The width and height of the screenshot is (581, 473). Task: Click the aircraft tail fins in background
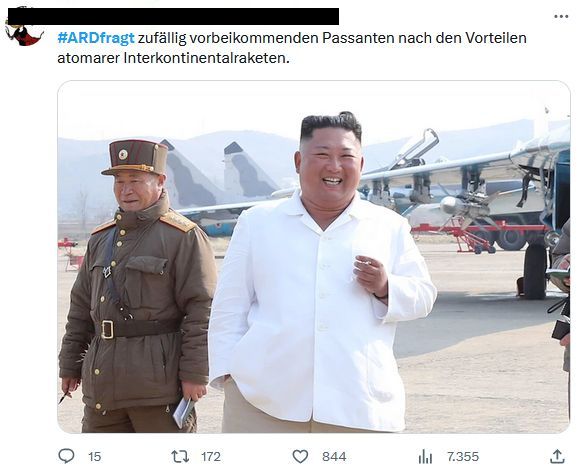[x=219, y=172]
